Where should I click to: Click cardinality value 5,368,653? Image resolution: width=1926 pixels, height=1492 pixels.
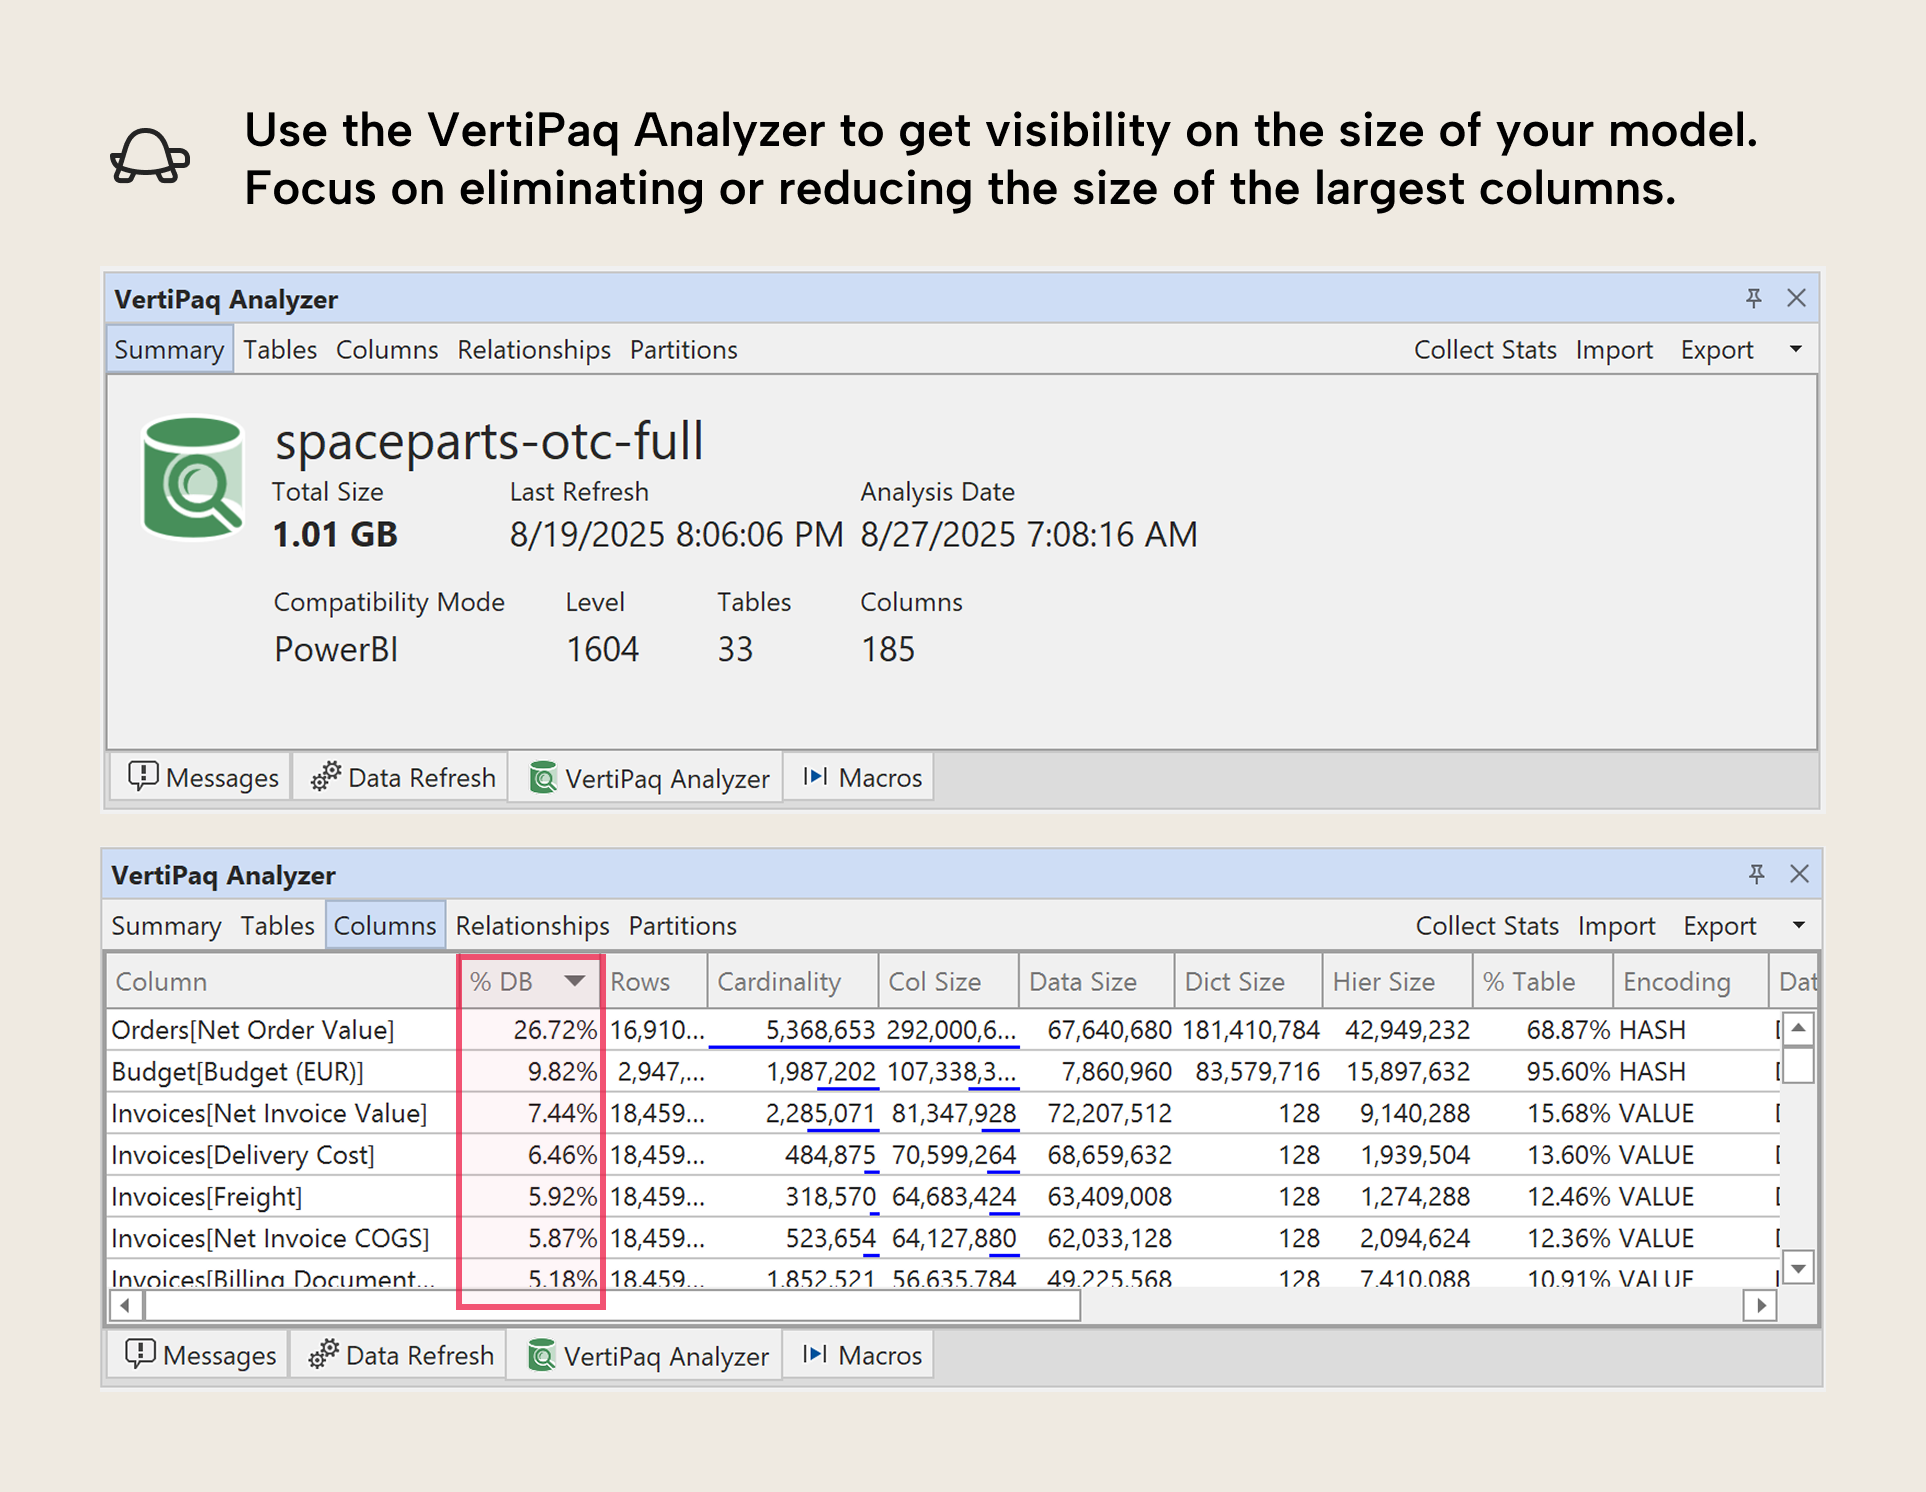click(x=820, y=1030)
